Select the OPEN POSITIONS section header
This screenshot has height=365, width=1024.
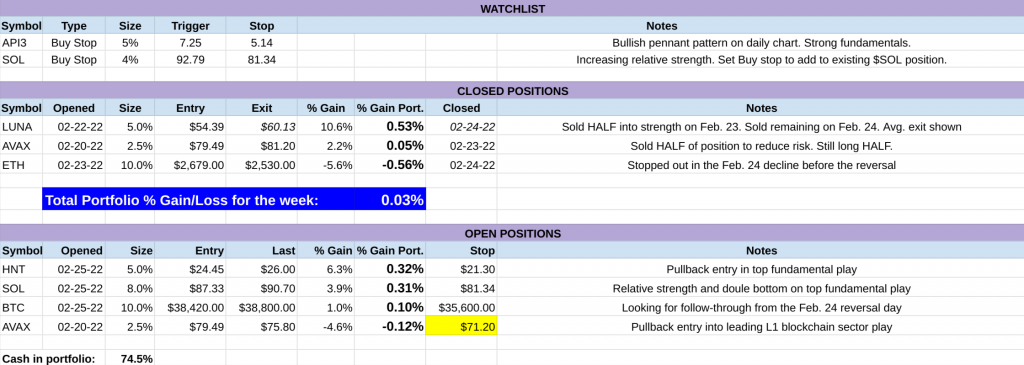[512, 233]
